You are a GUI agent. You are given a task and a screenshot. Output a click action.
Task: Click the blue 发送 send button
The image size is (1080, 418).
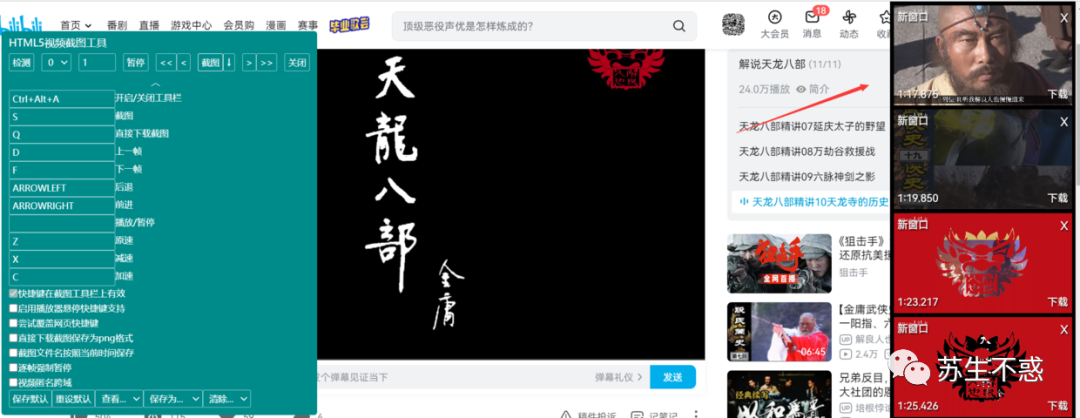coord(672,377)
